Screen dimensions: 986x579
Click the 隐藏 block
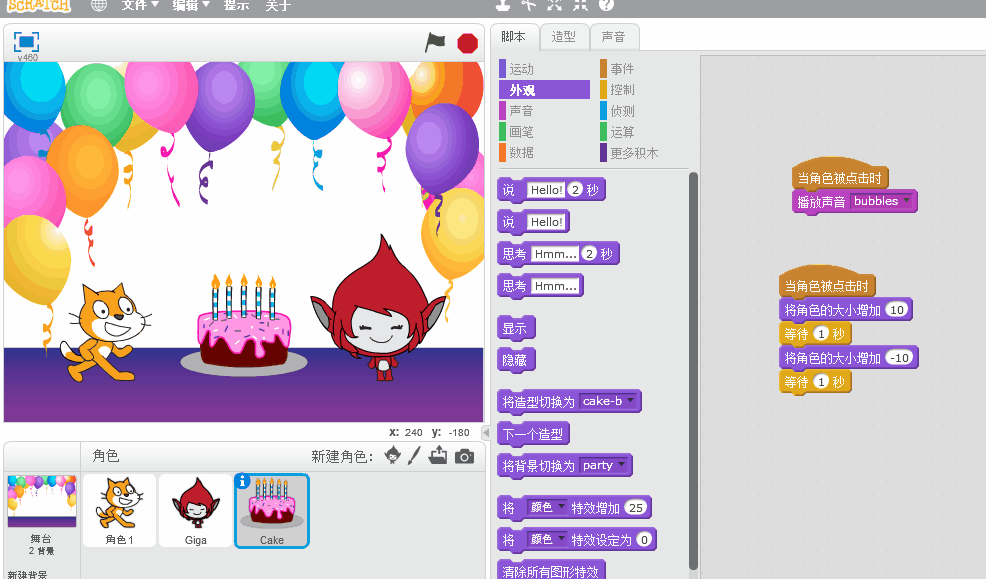pos(516,360)
